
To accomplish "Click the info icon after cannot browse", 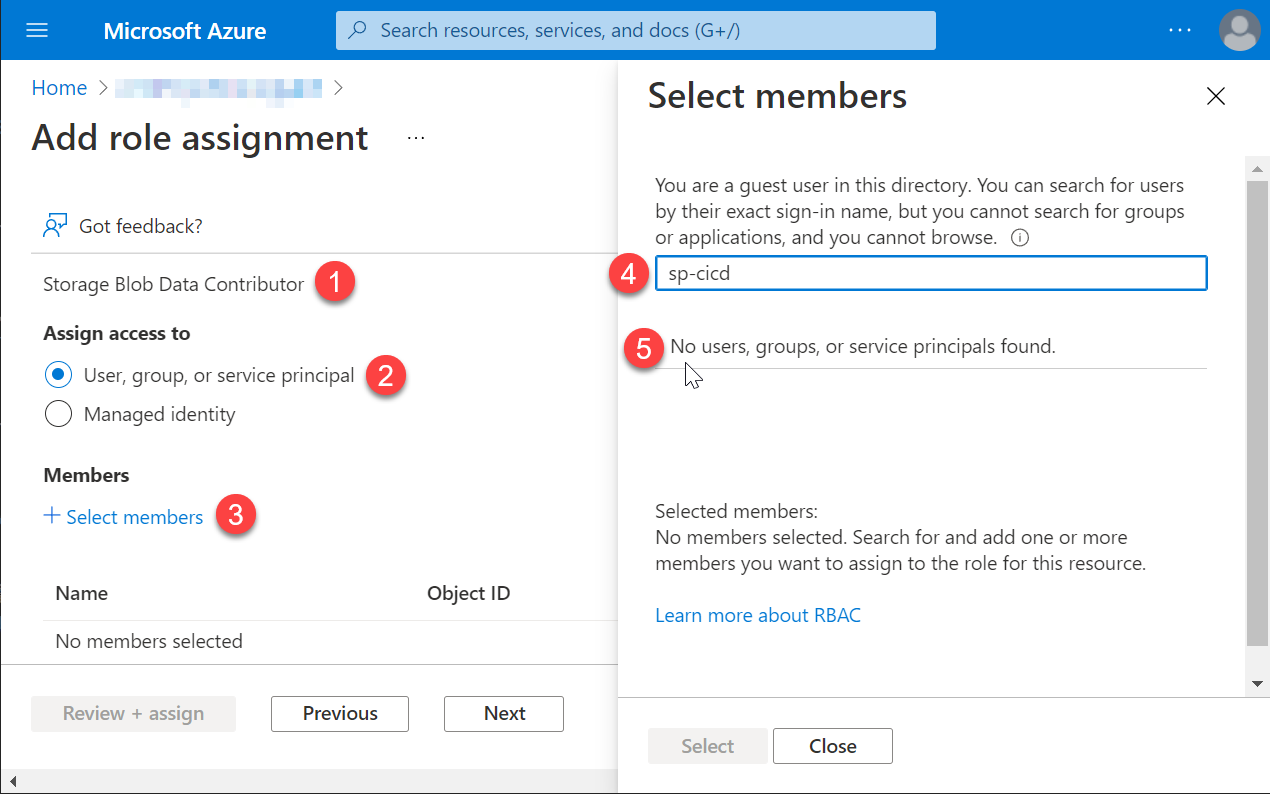I will tap(1020, 238).
